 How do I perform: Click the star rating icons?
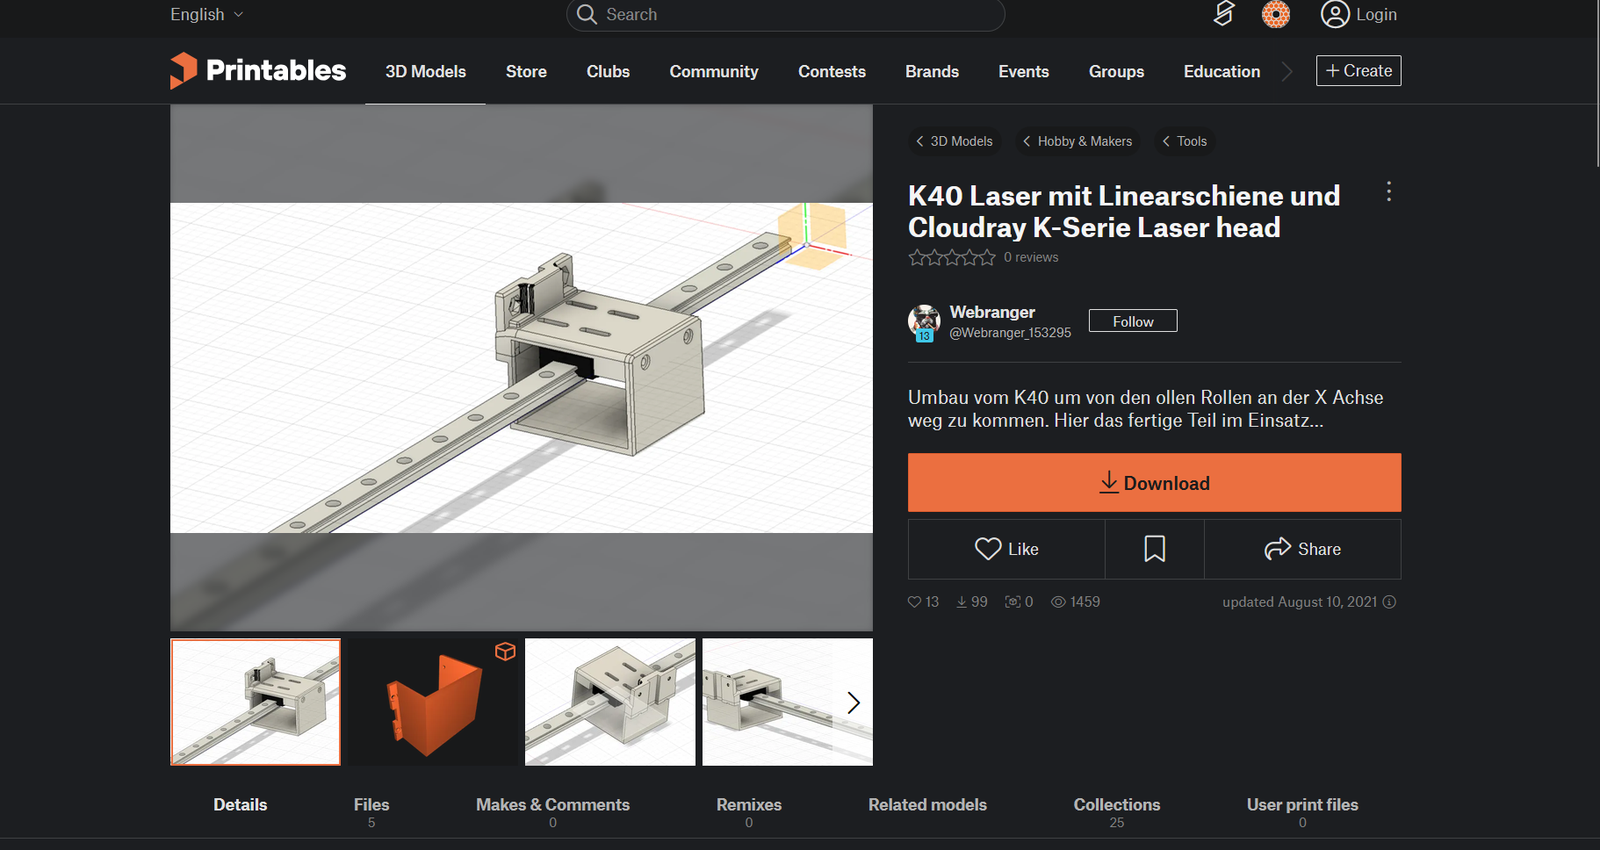952,258
